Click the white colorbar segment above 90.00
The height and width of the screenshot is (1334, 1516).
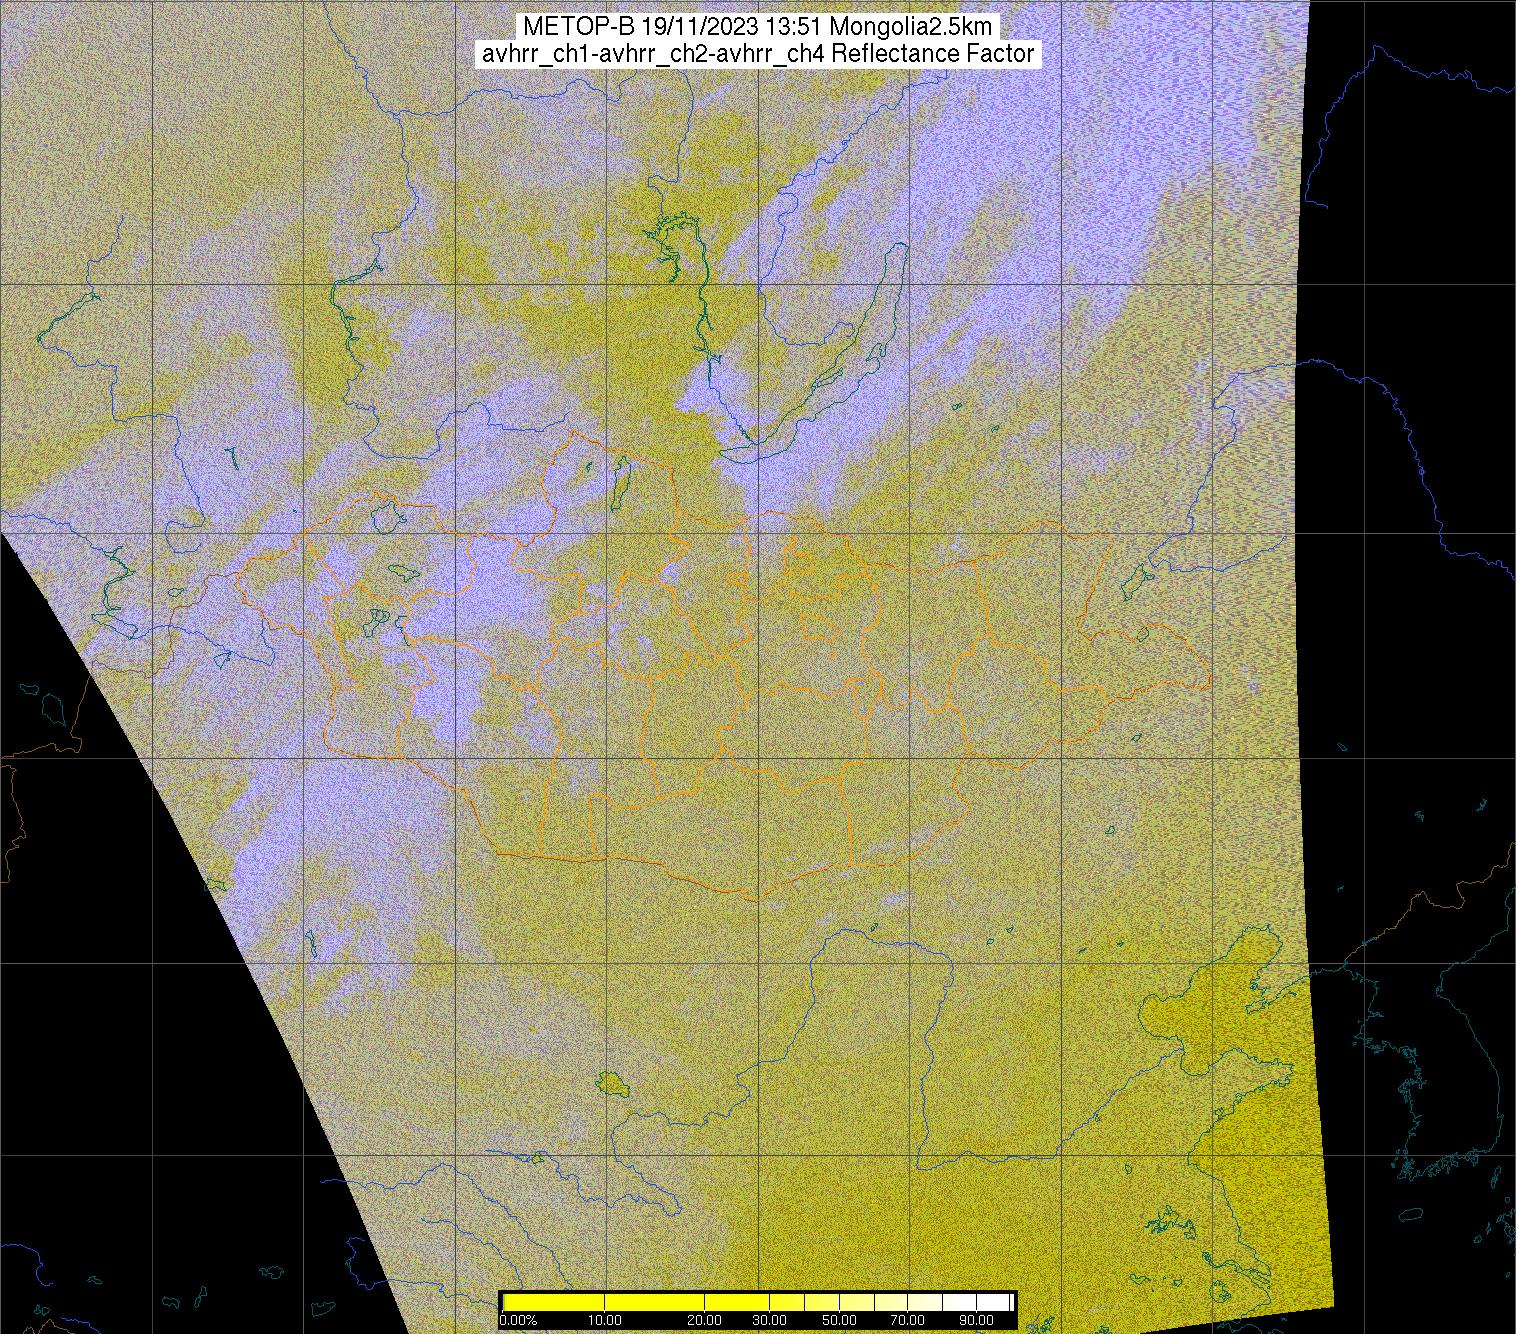point(993,1302)
